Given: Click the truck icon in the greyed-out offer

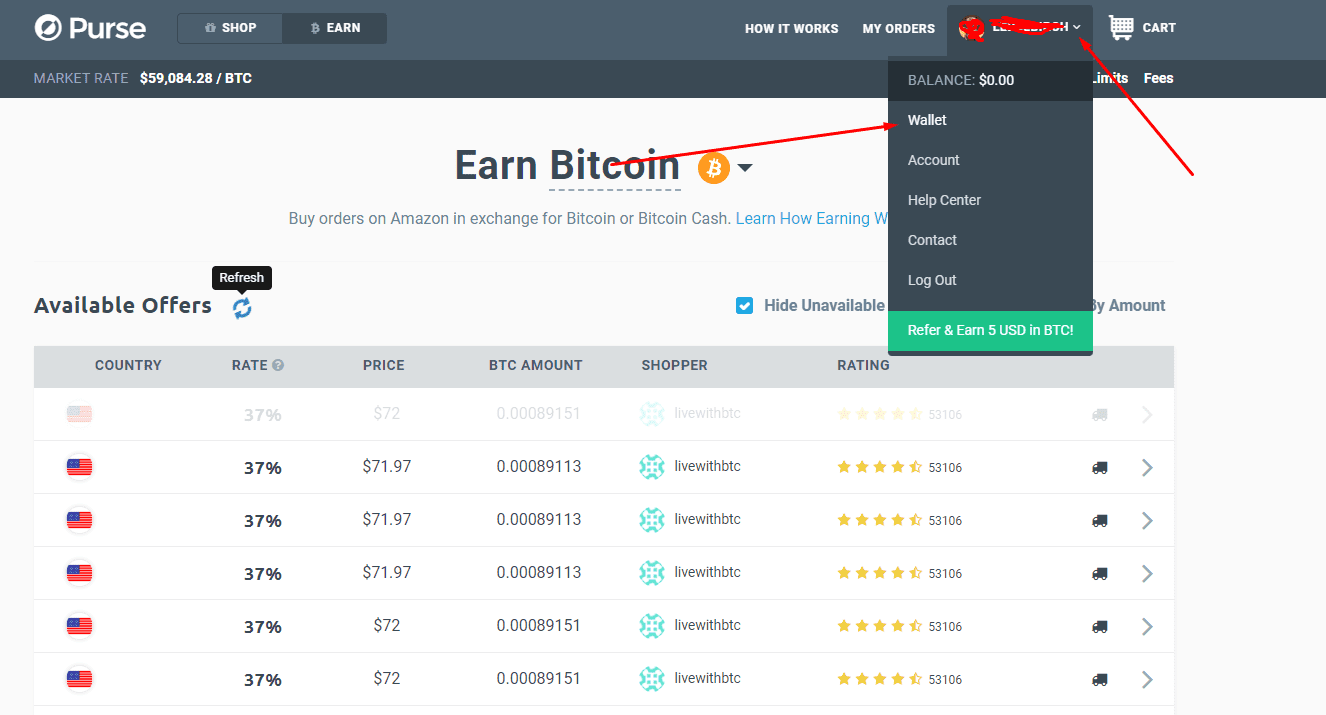Looking at the screenshot, I should tap(1100, 414).
